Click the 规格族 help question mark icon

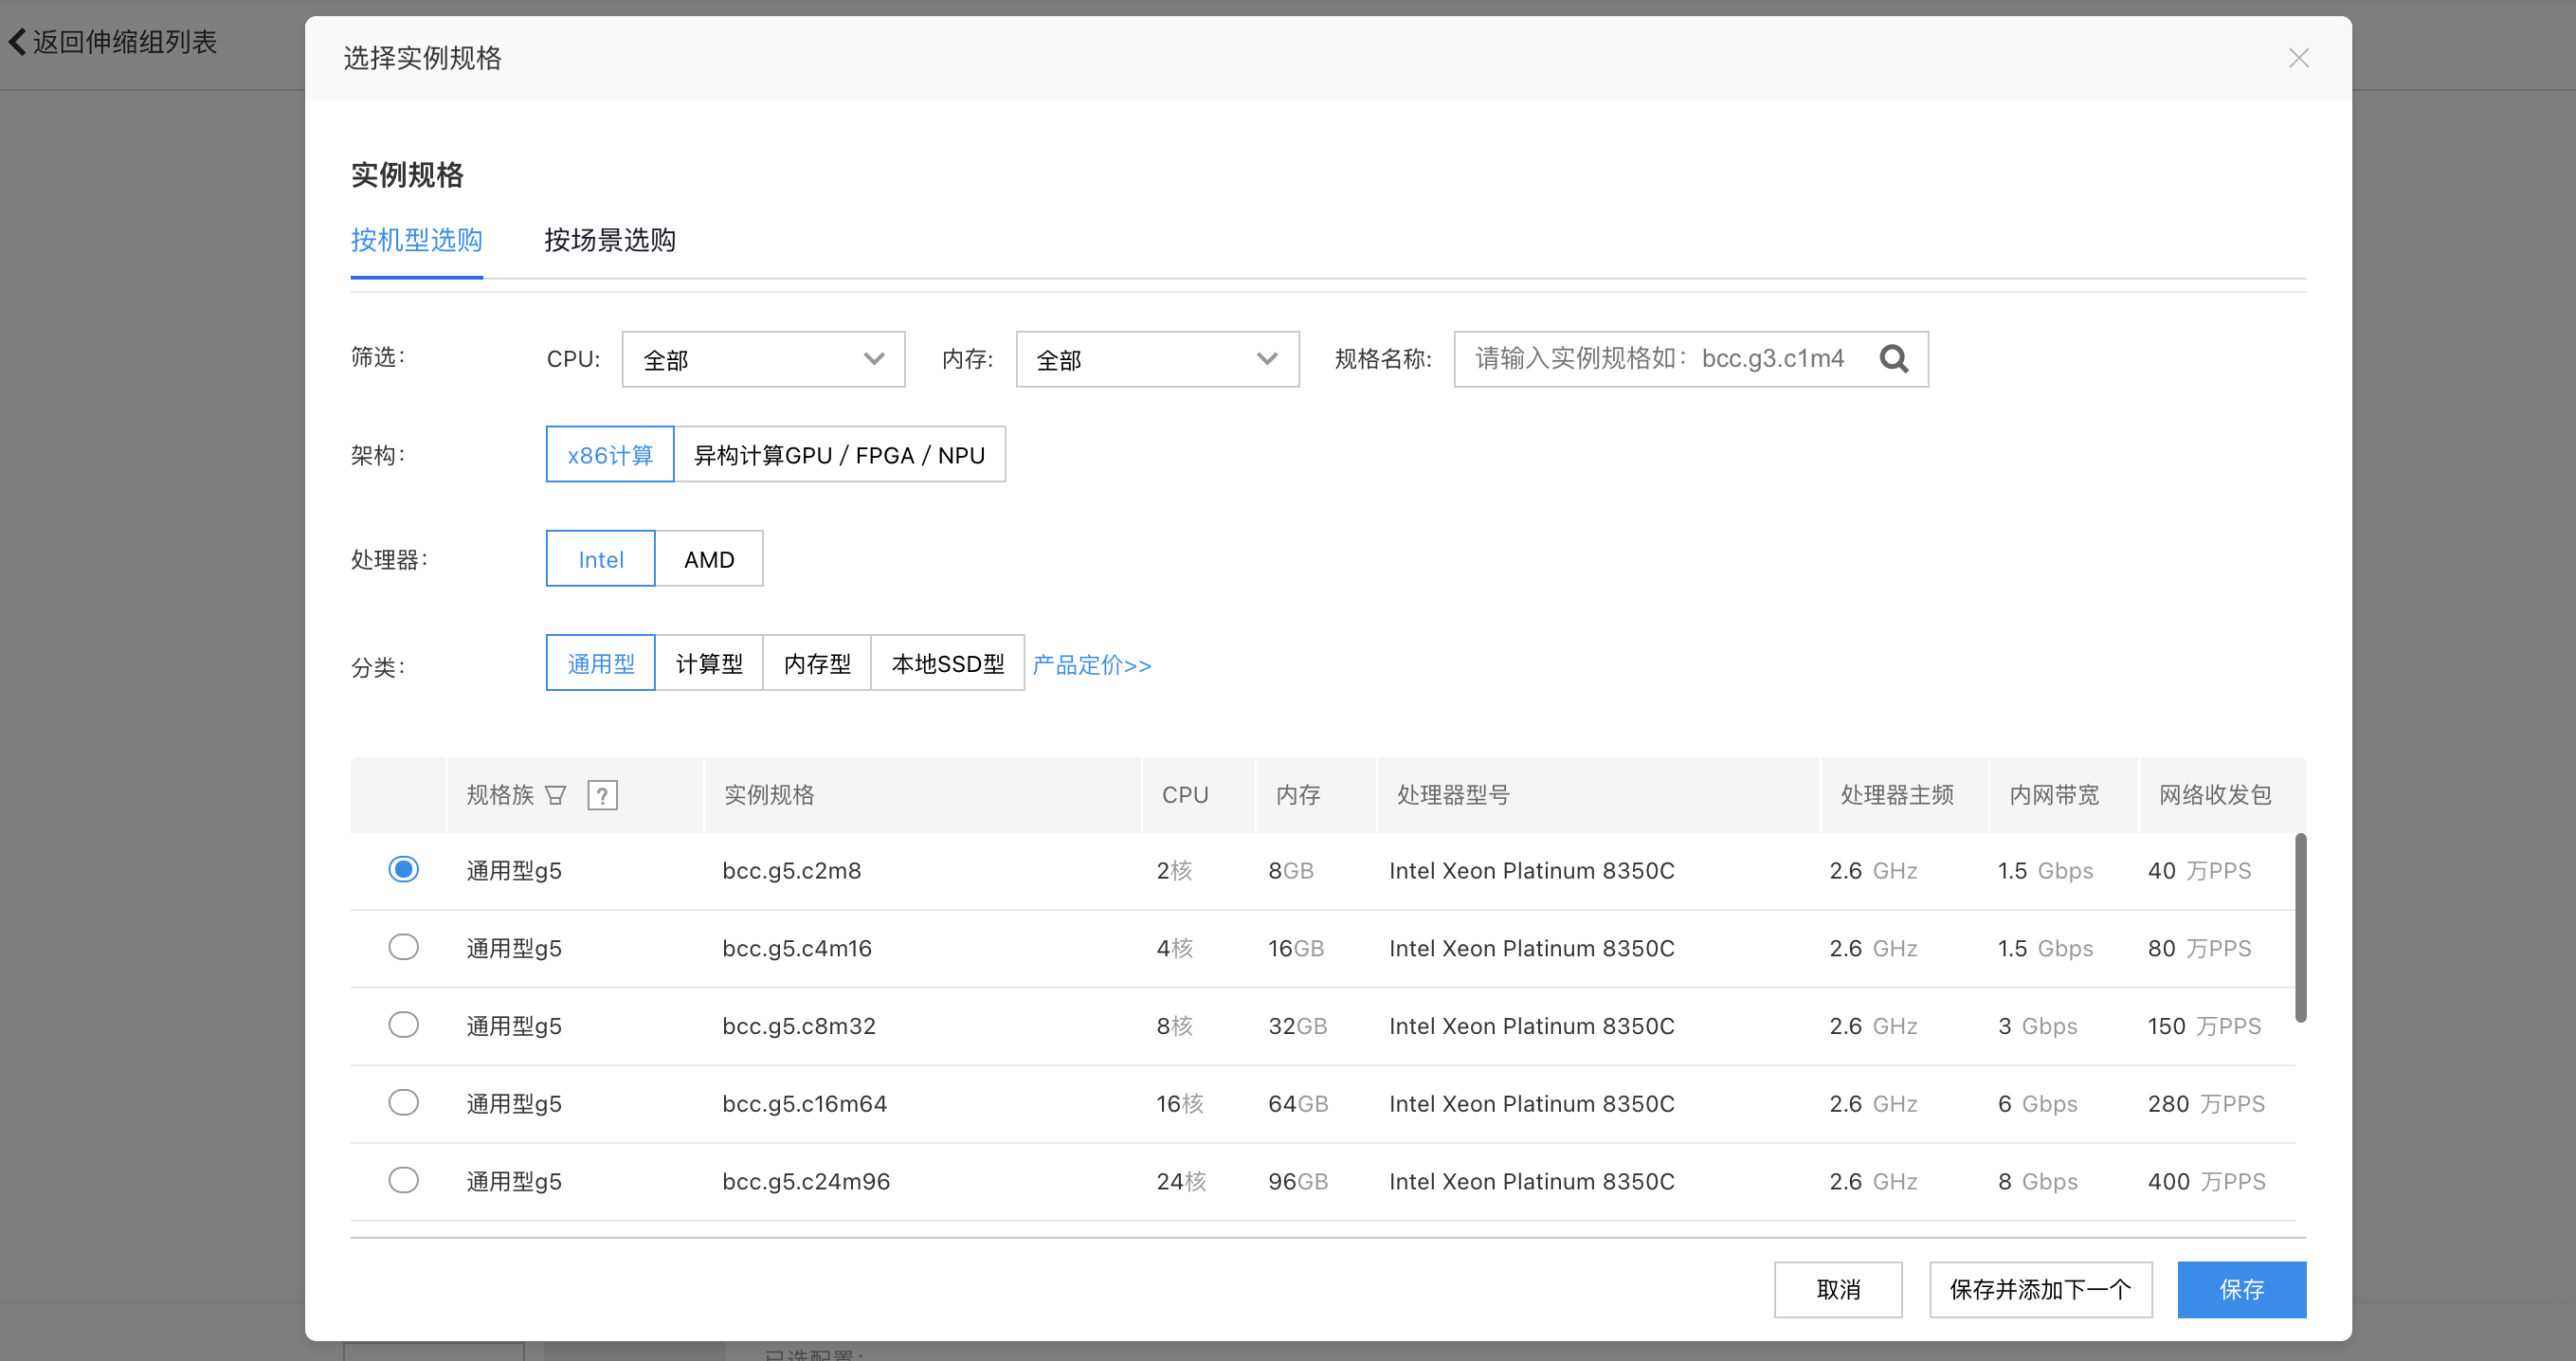(x=602, y=795)
